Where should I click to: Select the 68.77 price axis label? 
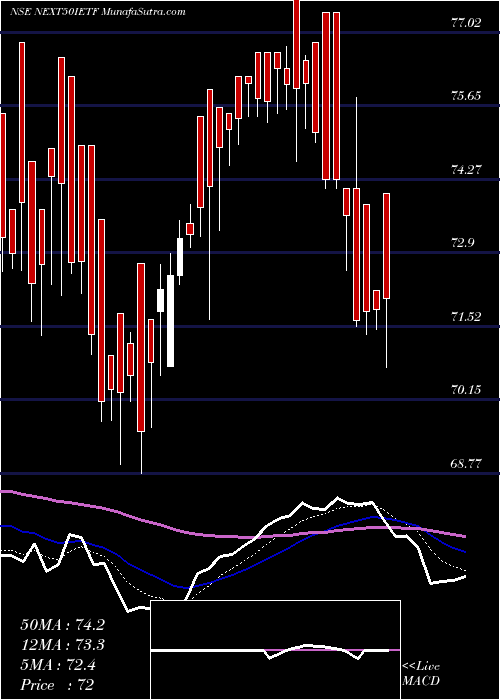(x=467, y=464)
